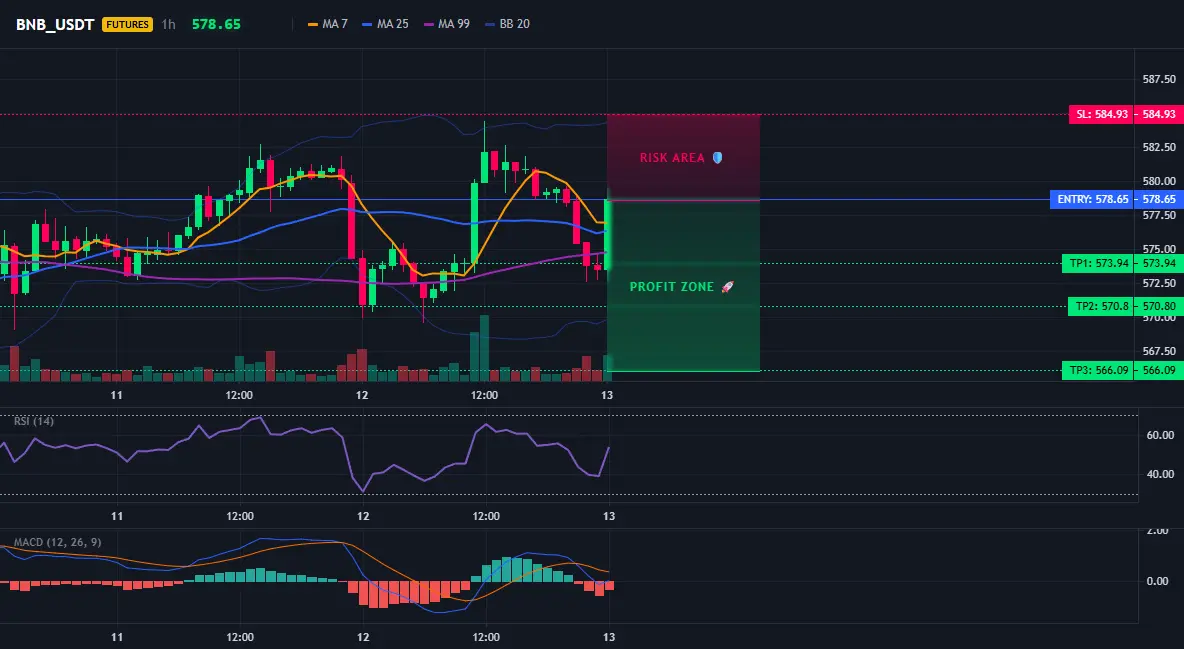Click the 584.93 stop-loss price tag on axis

(x=1159, y=114)
